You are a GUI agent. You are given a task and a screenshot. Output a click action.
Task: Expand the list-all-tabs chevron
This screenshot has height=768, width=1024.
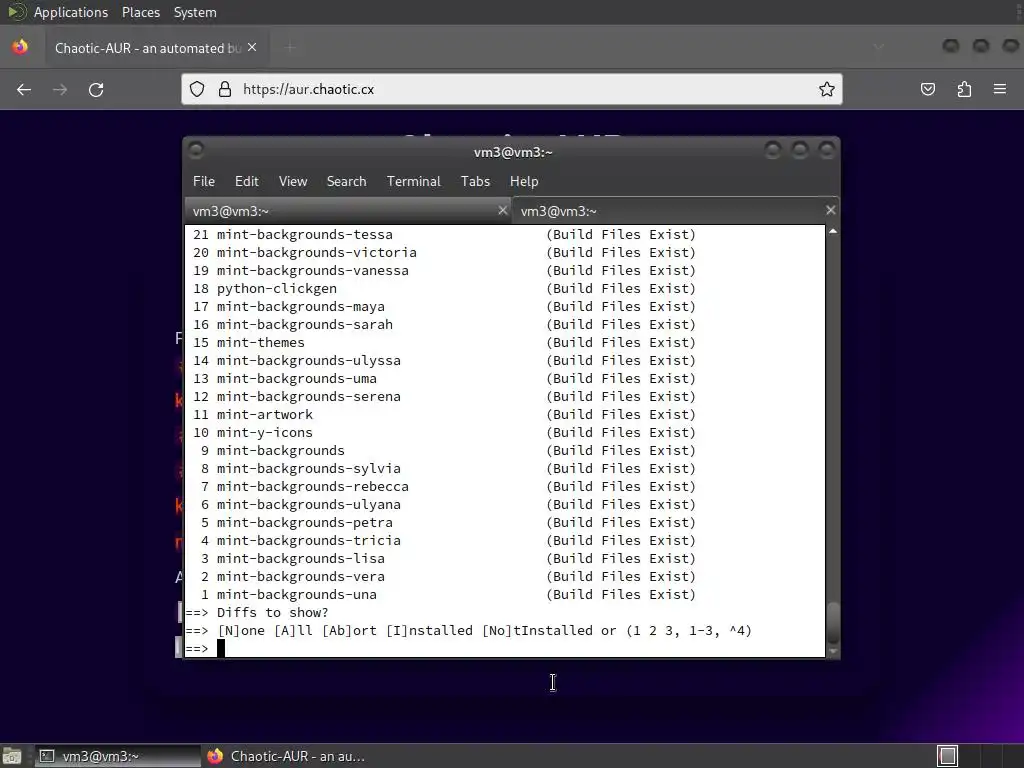(879, 47)
